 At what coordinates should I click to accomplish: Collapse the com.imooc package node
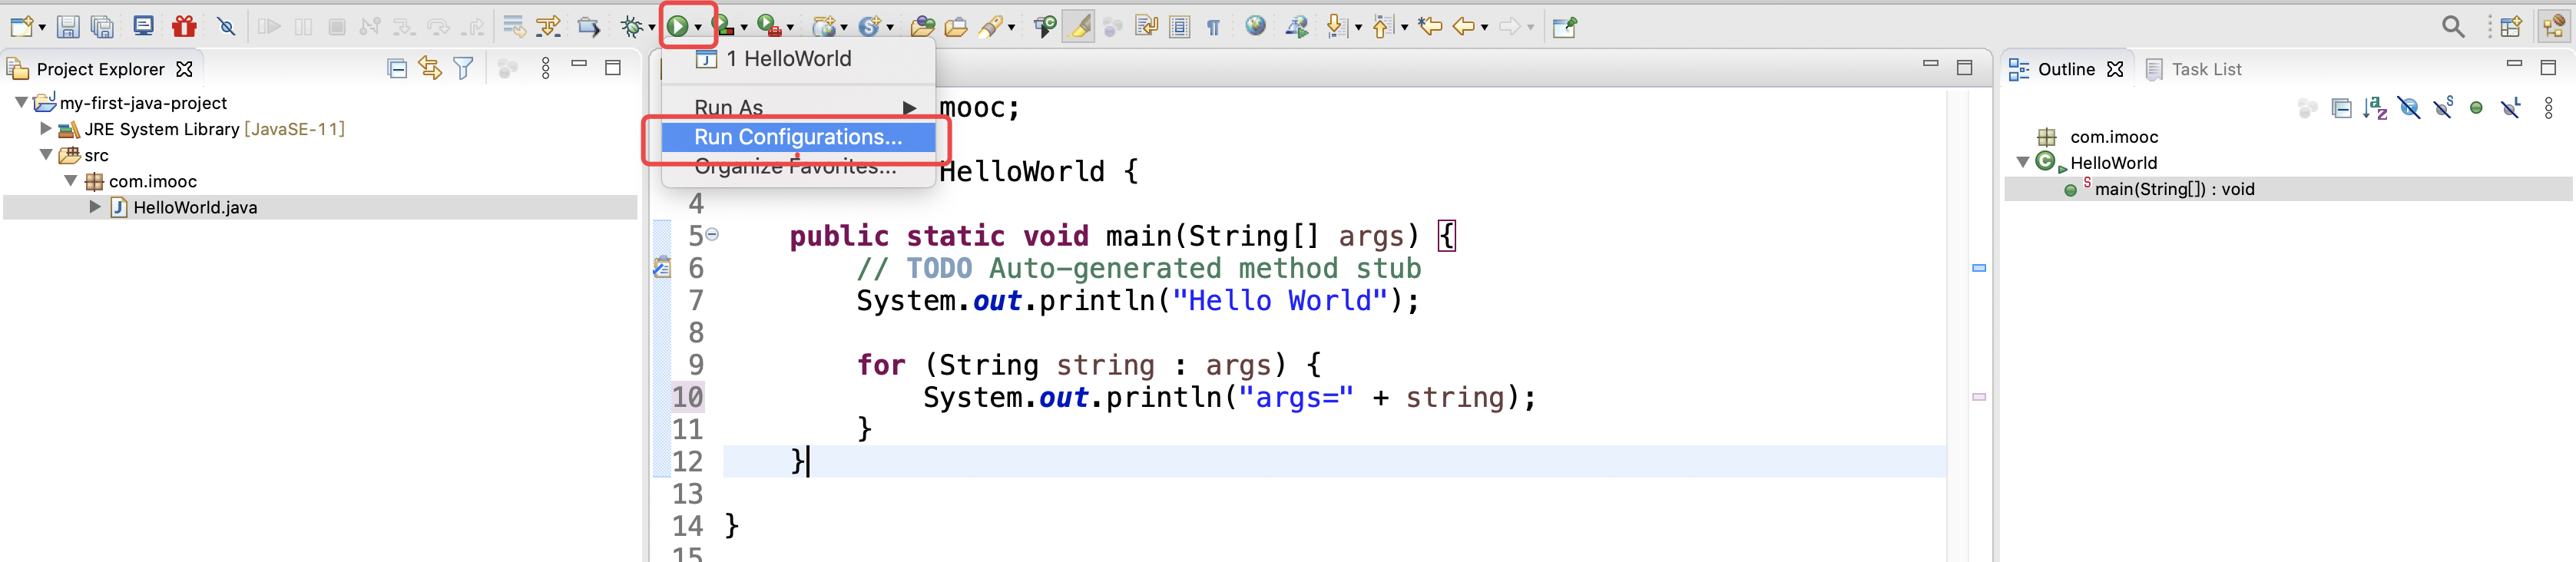tap(70, 180)
